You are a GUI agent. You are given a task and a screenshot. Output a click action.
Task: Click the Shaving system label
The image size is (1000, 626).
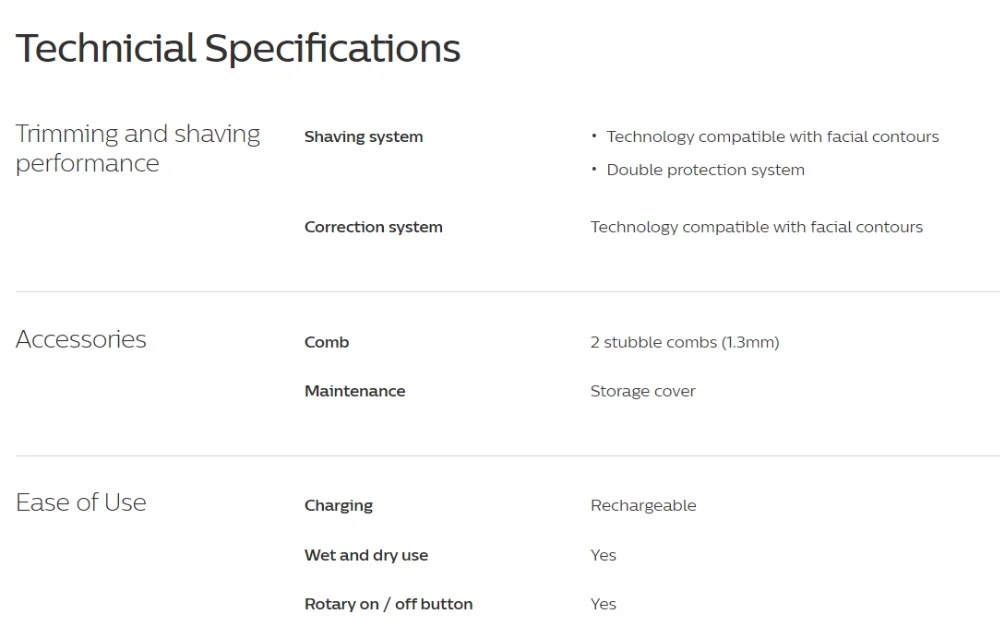(364, 136)
